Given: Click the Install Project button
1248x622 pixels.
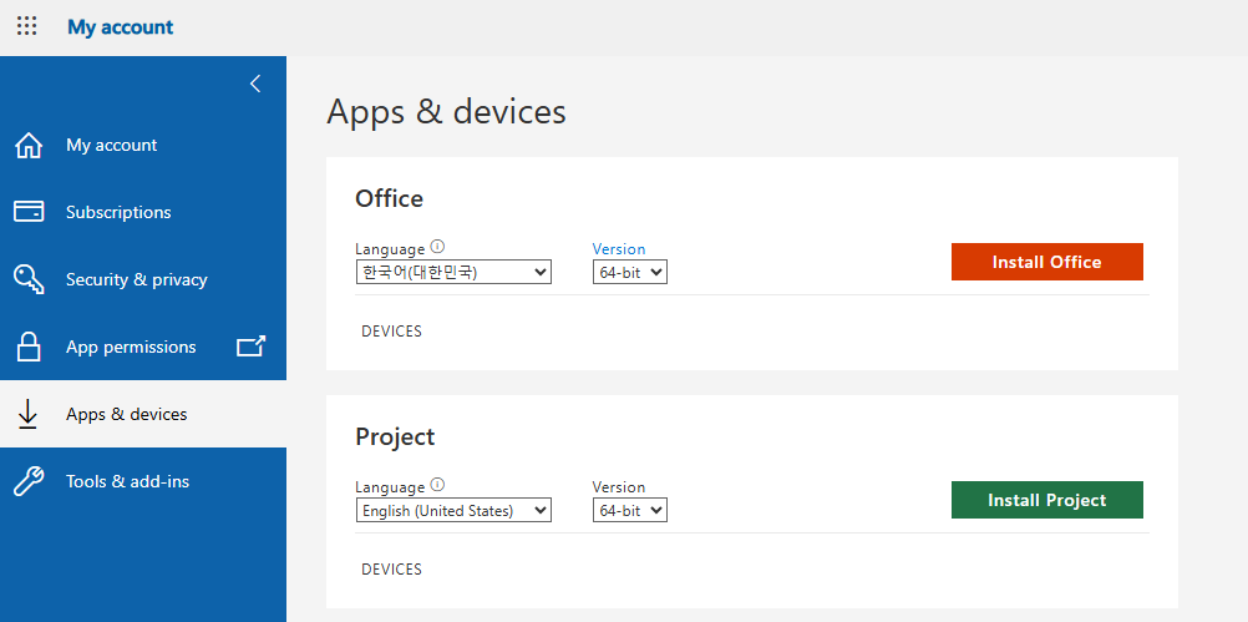Looking at the screenshot, I should click(1047, 500).
